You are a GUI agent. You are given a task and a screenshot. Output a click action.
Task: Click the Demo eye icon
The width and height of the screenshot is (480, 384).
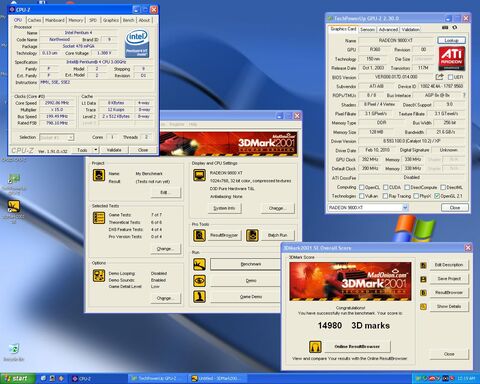pos(199,281)
